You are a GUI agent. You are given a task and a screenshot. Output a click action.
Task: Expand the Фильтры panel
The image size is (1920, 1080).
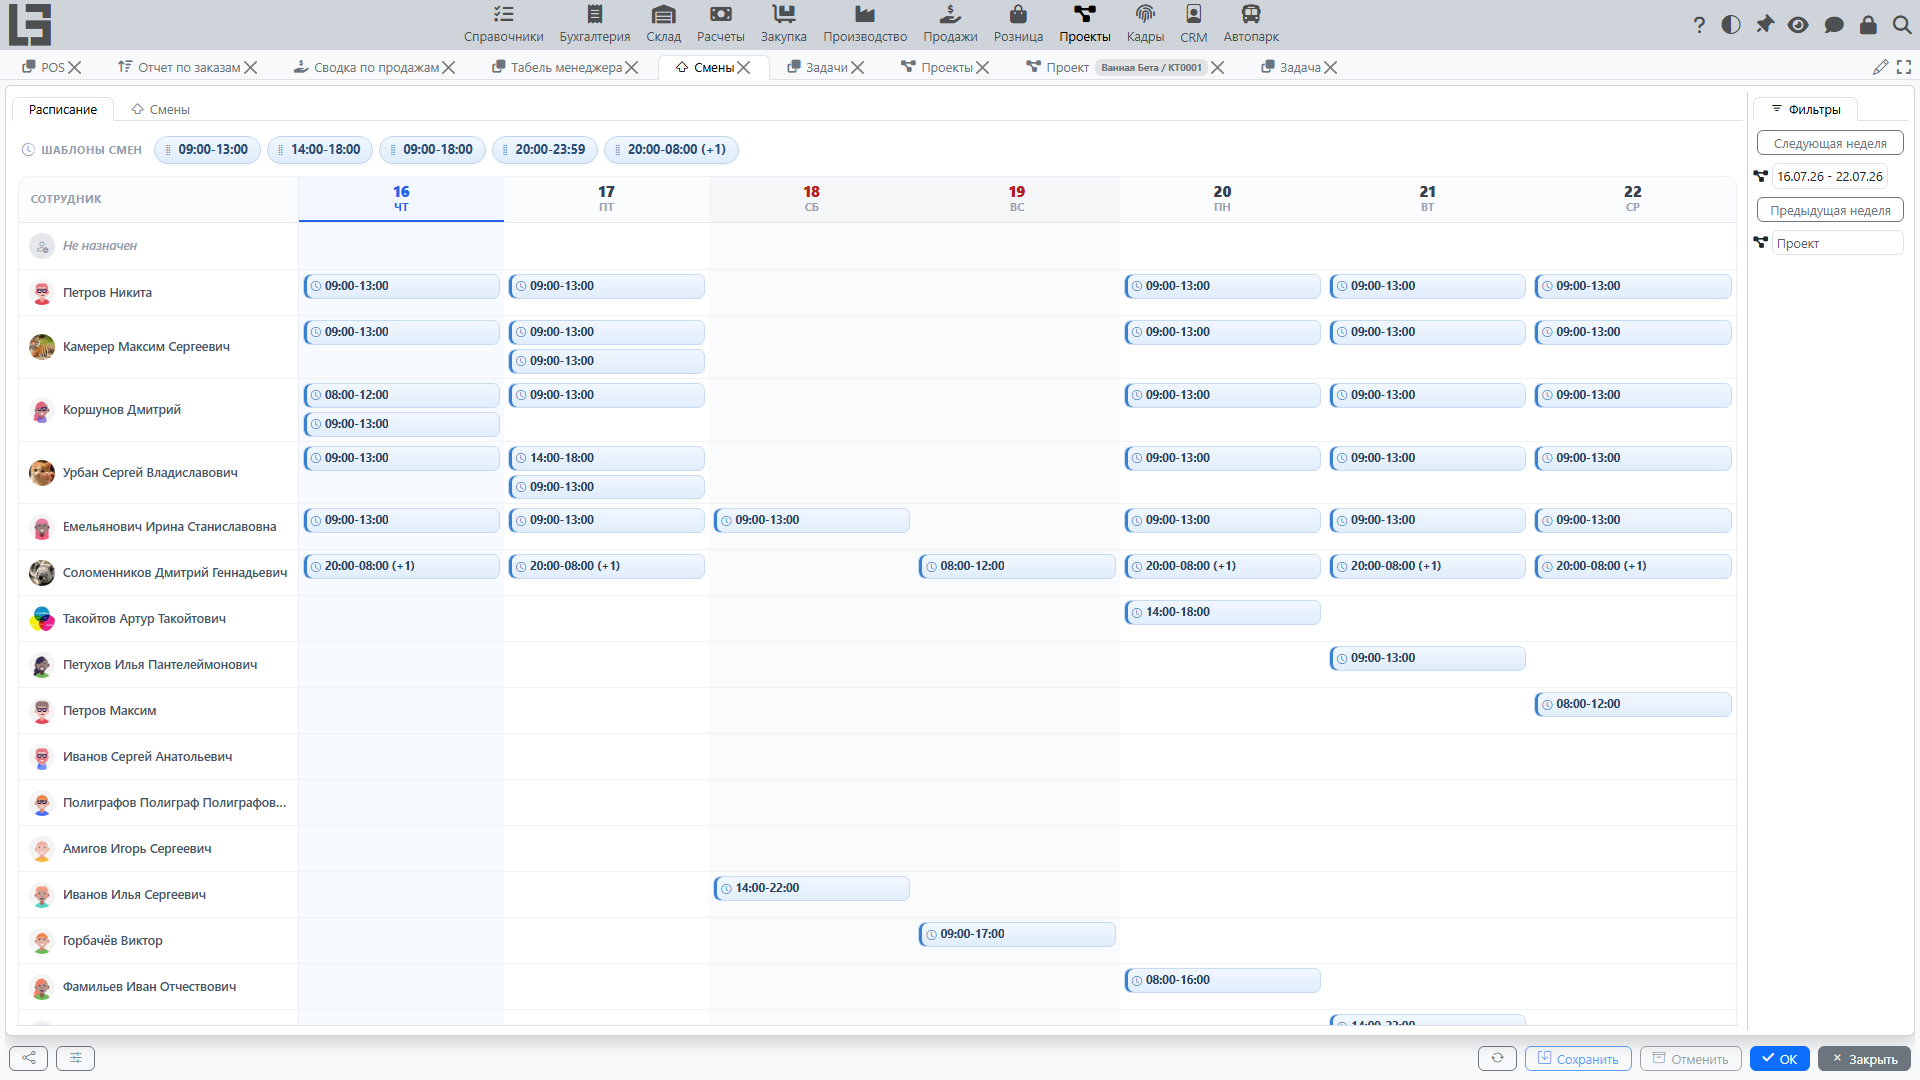(x=1806, y=109)
